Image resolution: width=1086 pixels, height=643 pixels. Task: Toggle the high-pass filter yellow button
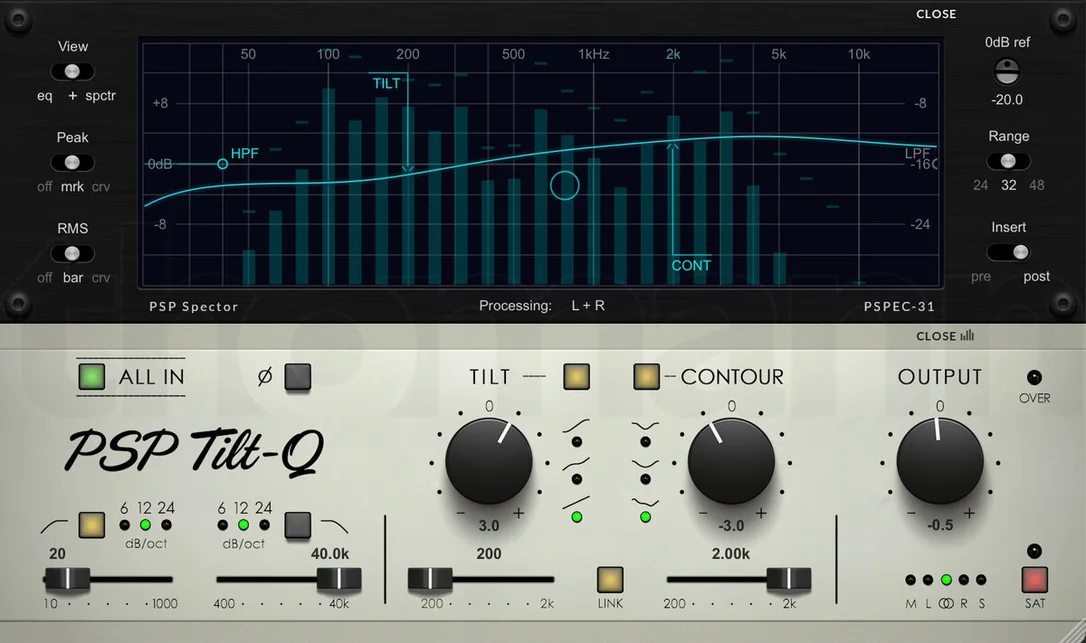pyautogui.click(x=91, y=525)
